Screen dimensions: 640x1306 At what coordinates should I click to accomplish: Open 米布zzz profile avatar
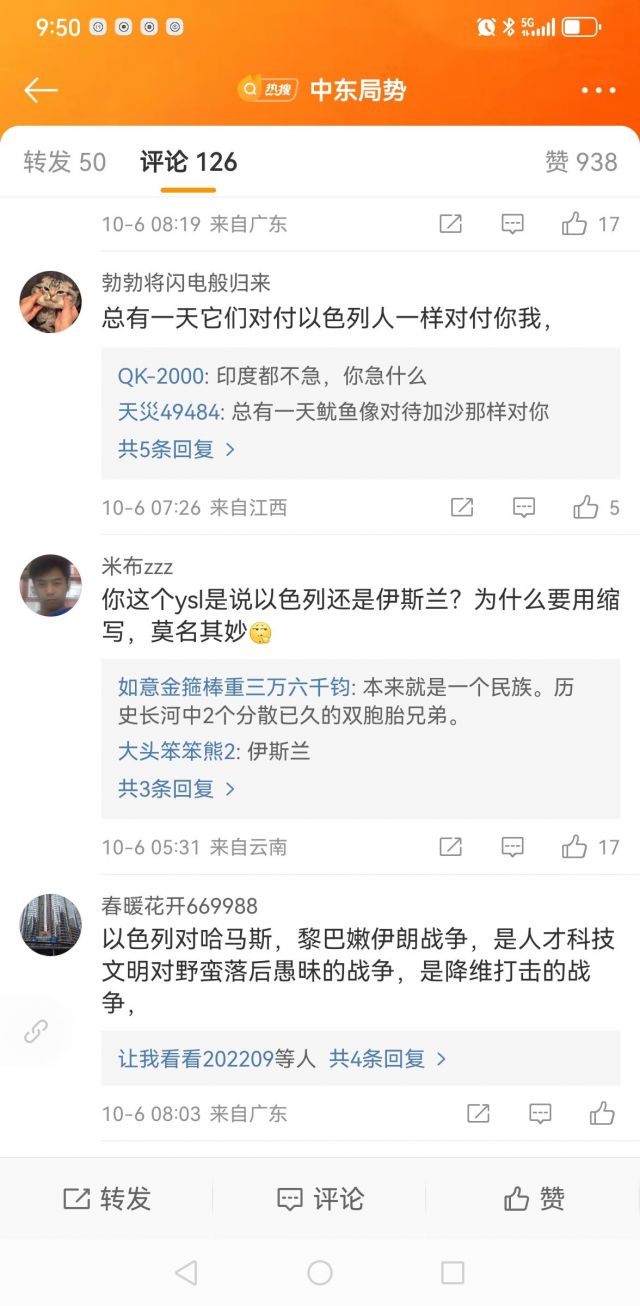[x=51, y=585]
